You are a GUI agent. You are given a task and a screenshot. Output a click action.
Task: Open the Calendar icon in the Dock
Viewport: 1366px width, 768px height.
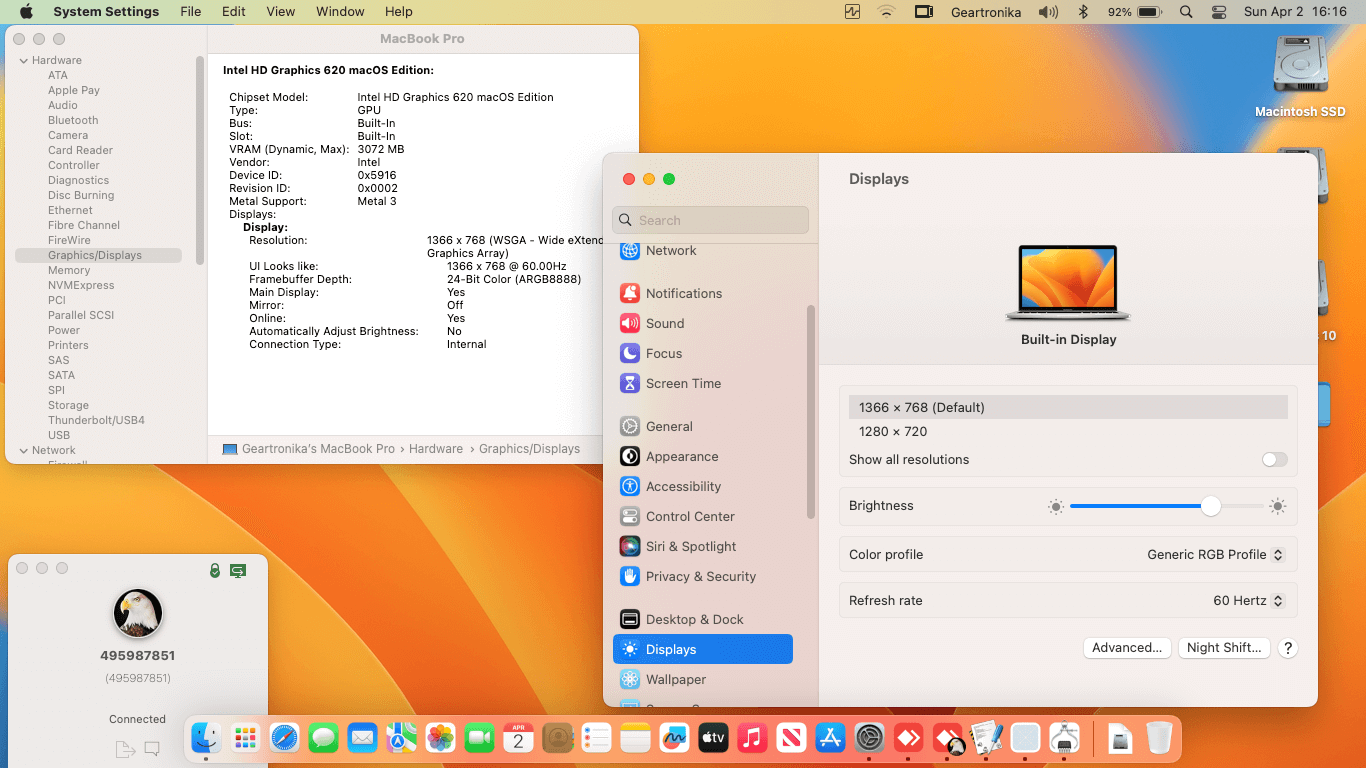coord(518,738)
